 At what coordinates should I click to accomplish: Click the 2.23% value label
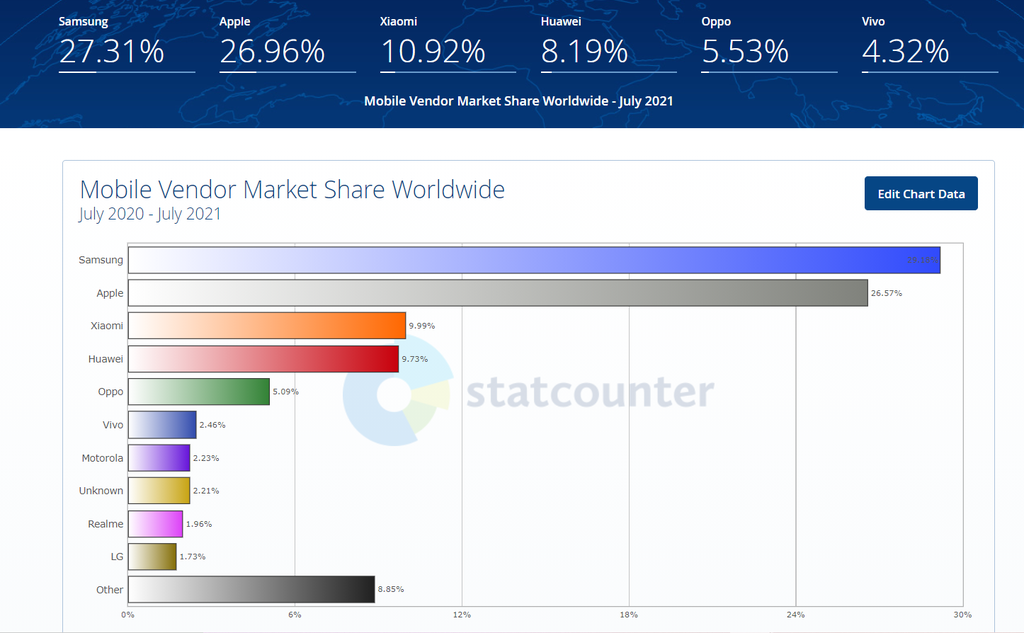(x=206, y=458)
